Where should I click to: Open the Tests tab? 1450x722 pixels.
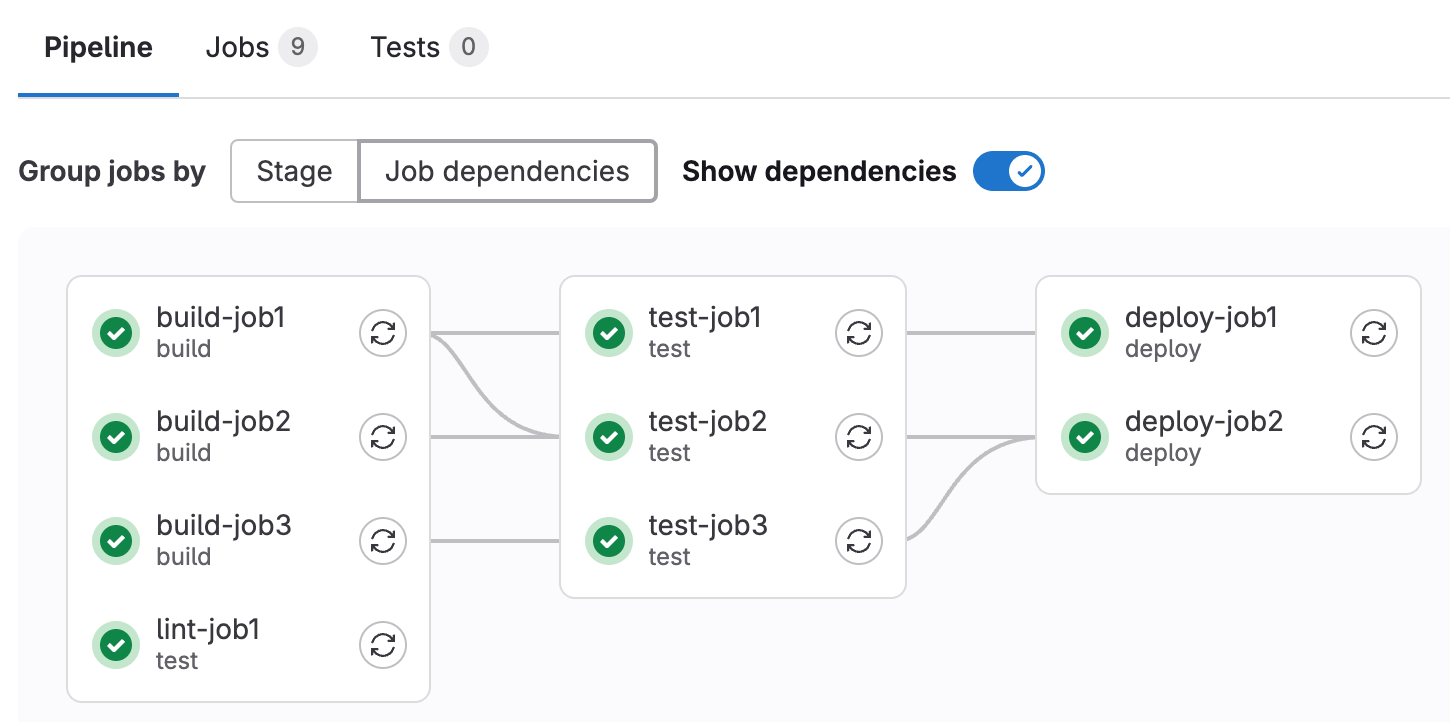(x=428, y=48)
